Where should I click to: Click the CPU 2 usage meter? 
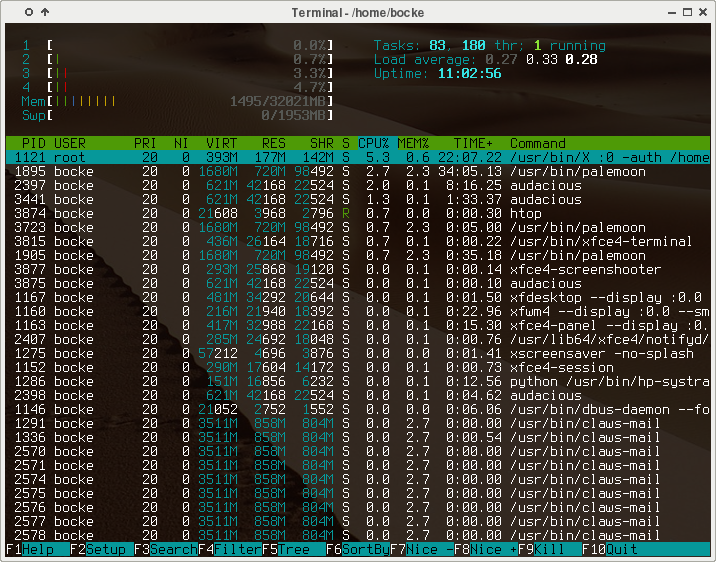178,59
